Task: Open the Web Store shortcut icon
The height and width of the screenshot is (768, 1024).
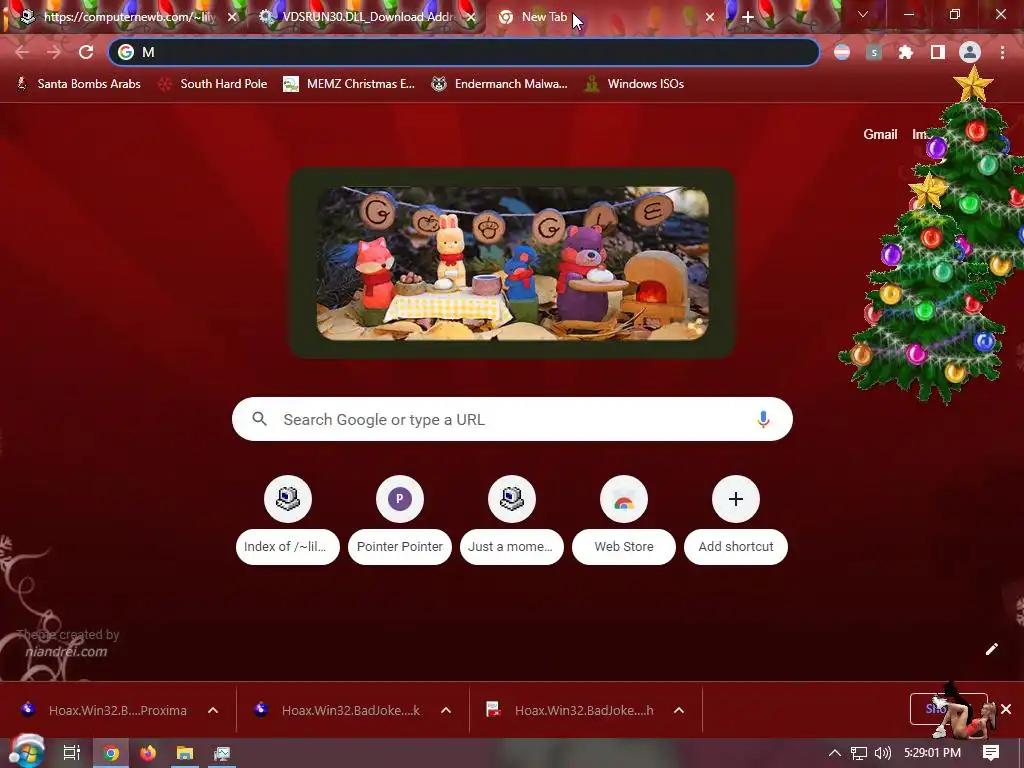Action: (x=624, y=499)
